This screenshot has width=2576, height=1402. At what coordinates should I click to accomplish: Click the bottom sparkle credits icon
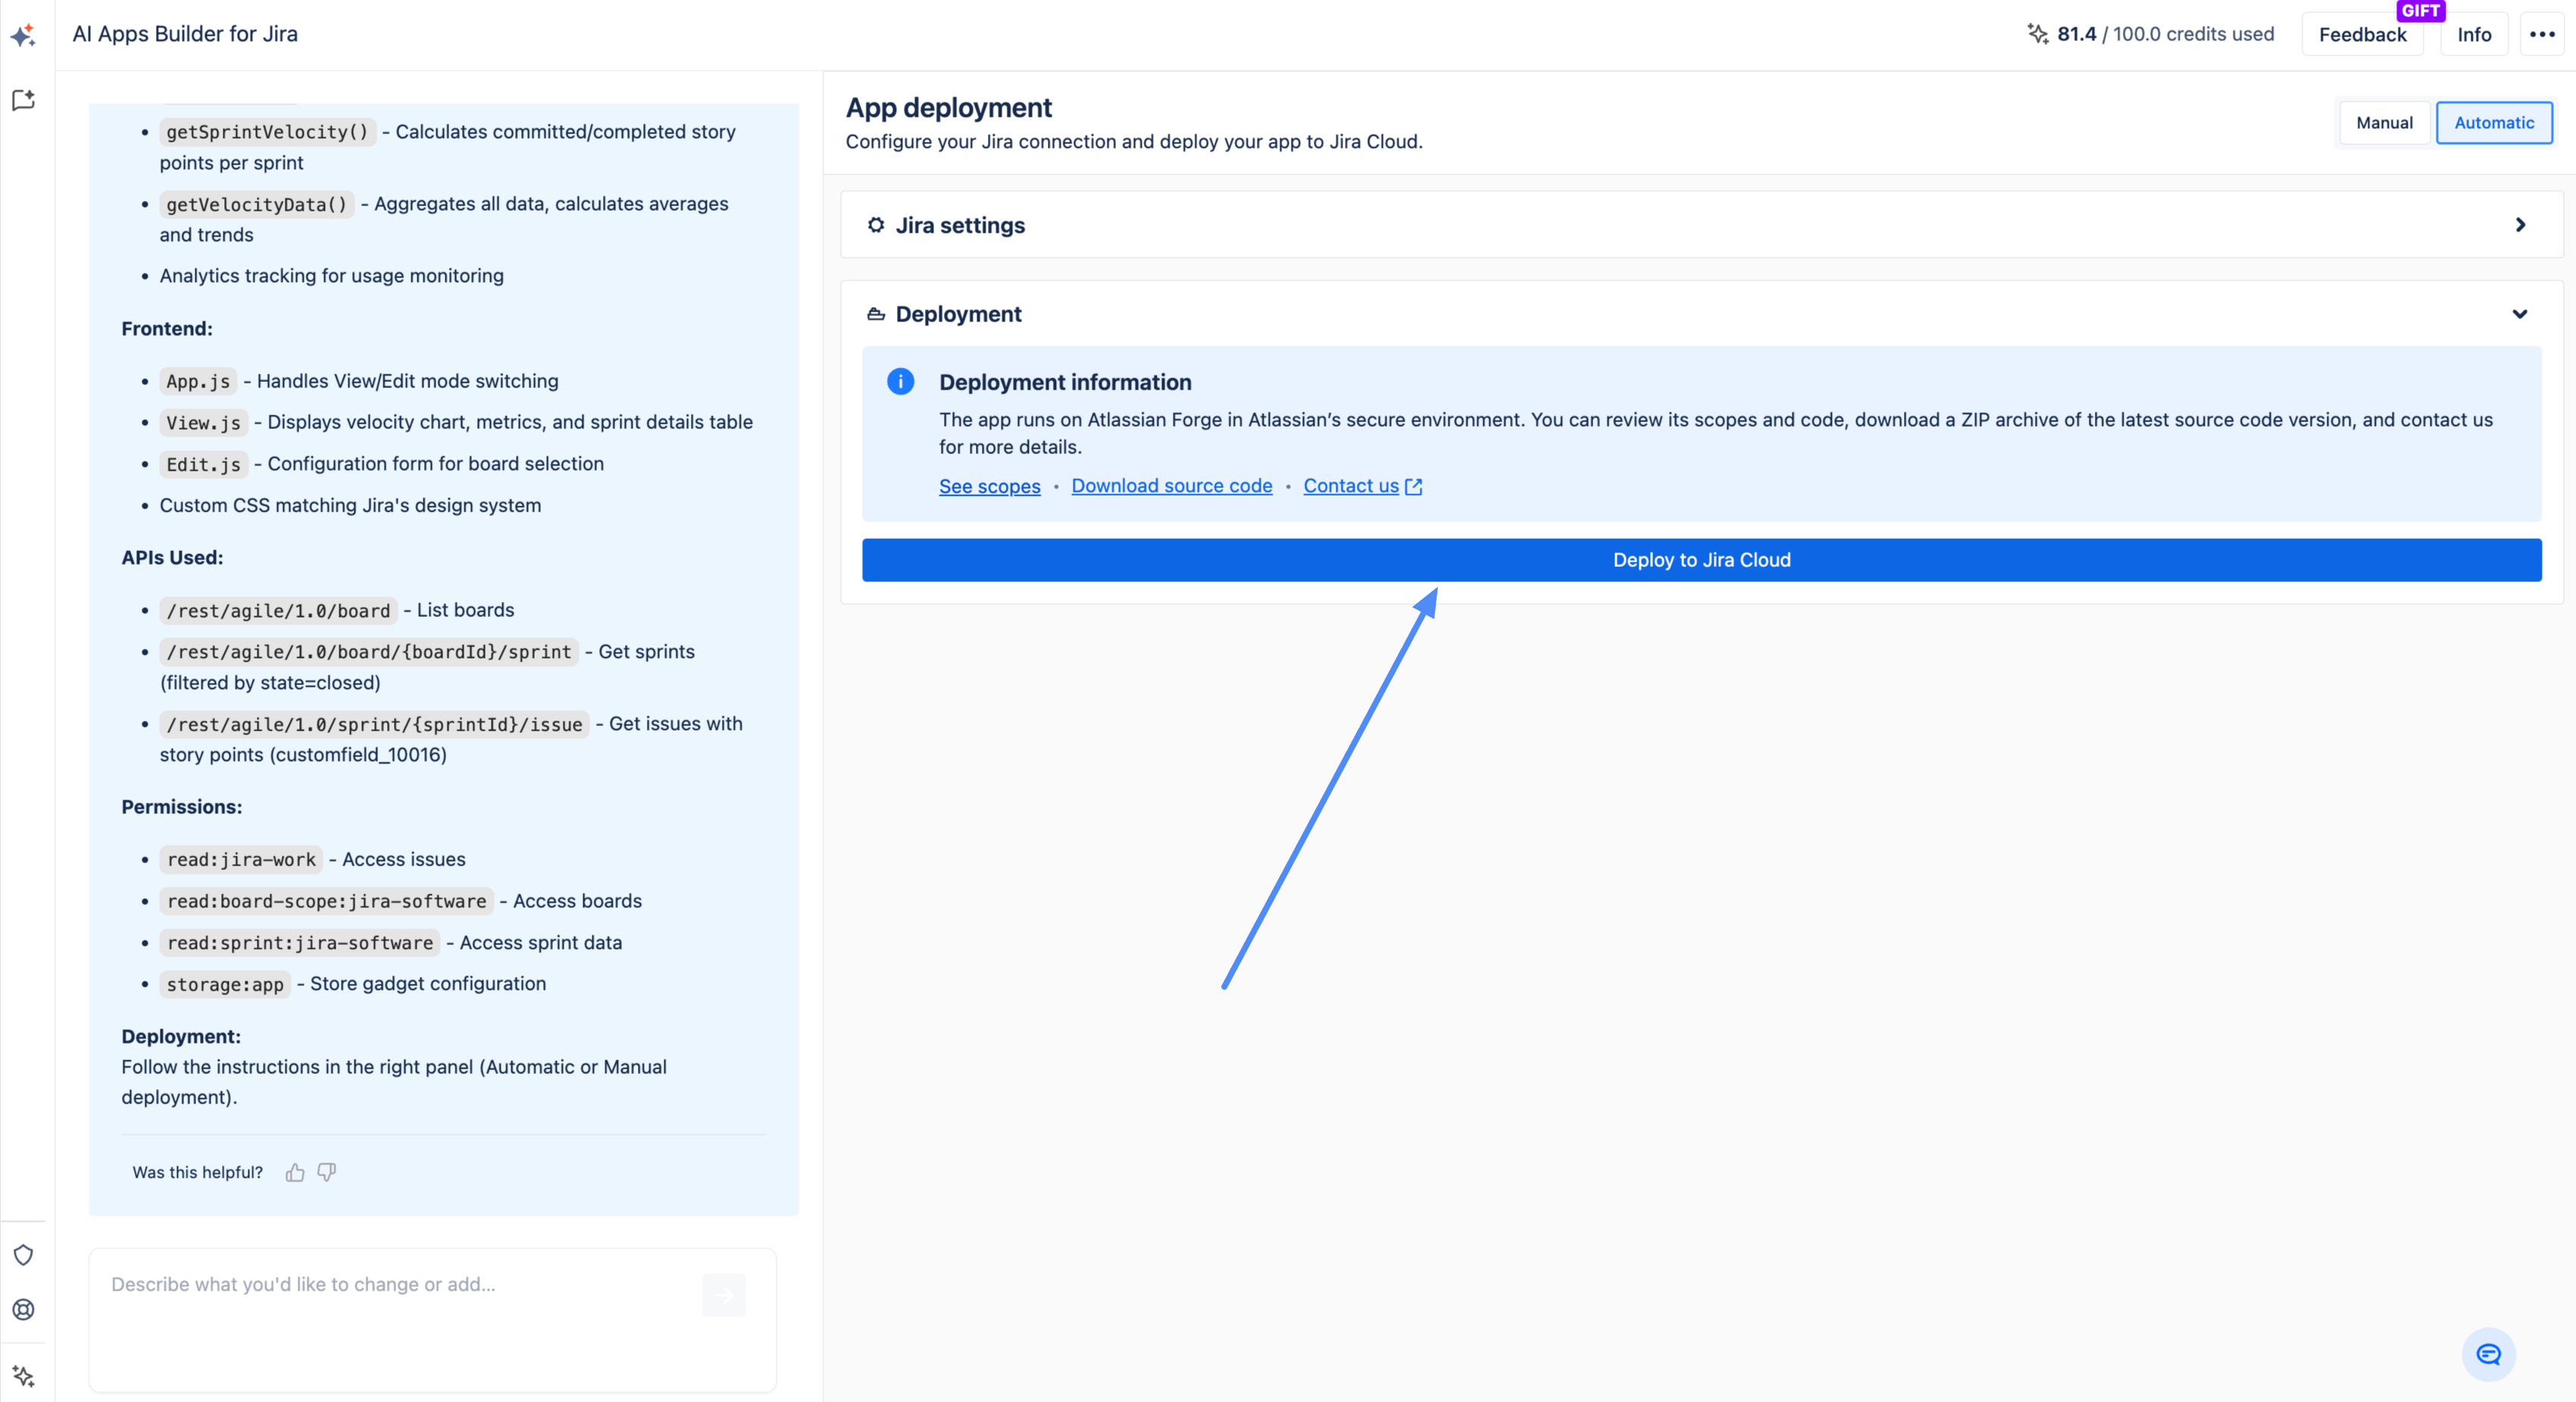click(24, 1376)
